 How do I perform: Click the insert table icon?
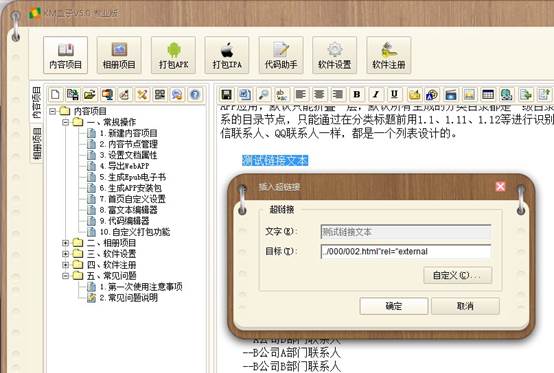[x=488, y=95]
